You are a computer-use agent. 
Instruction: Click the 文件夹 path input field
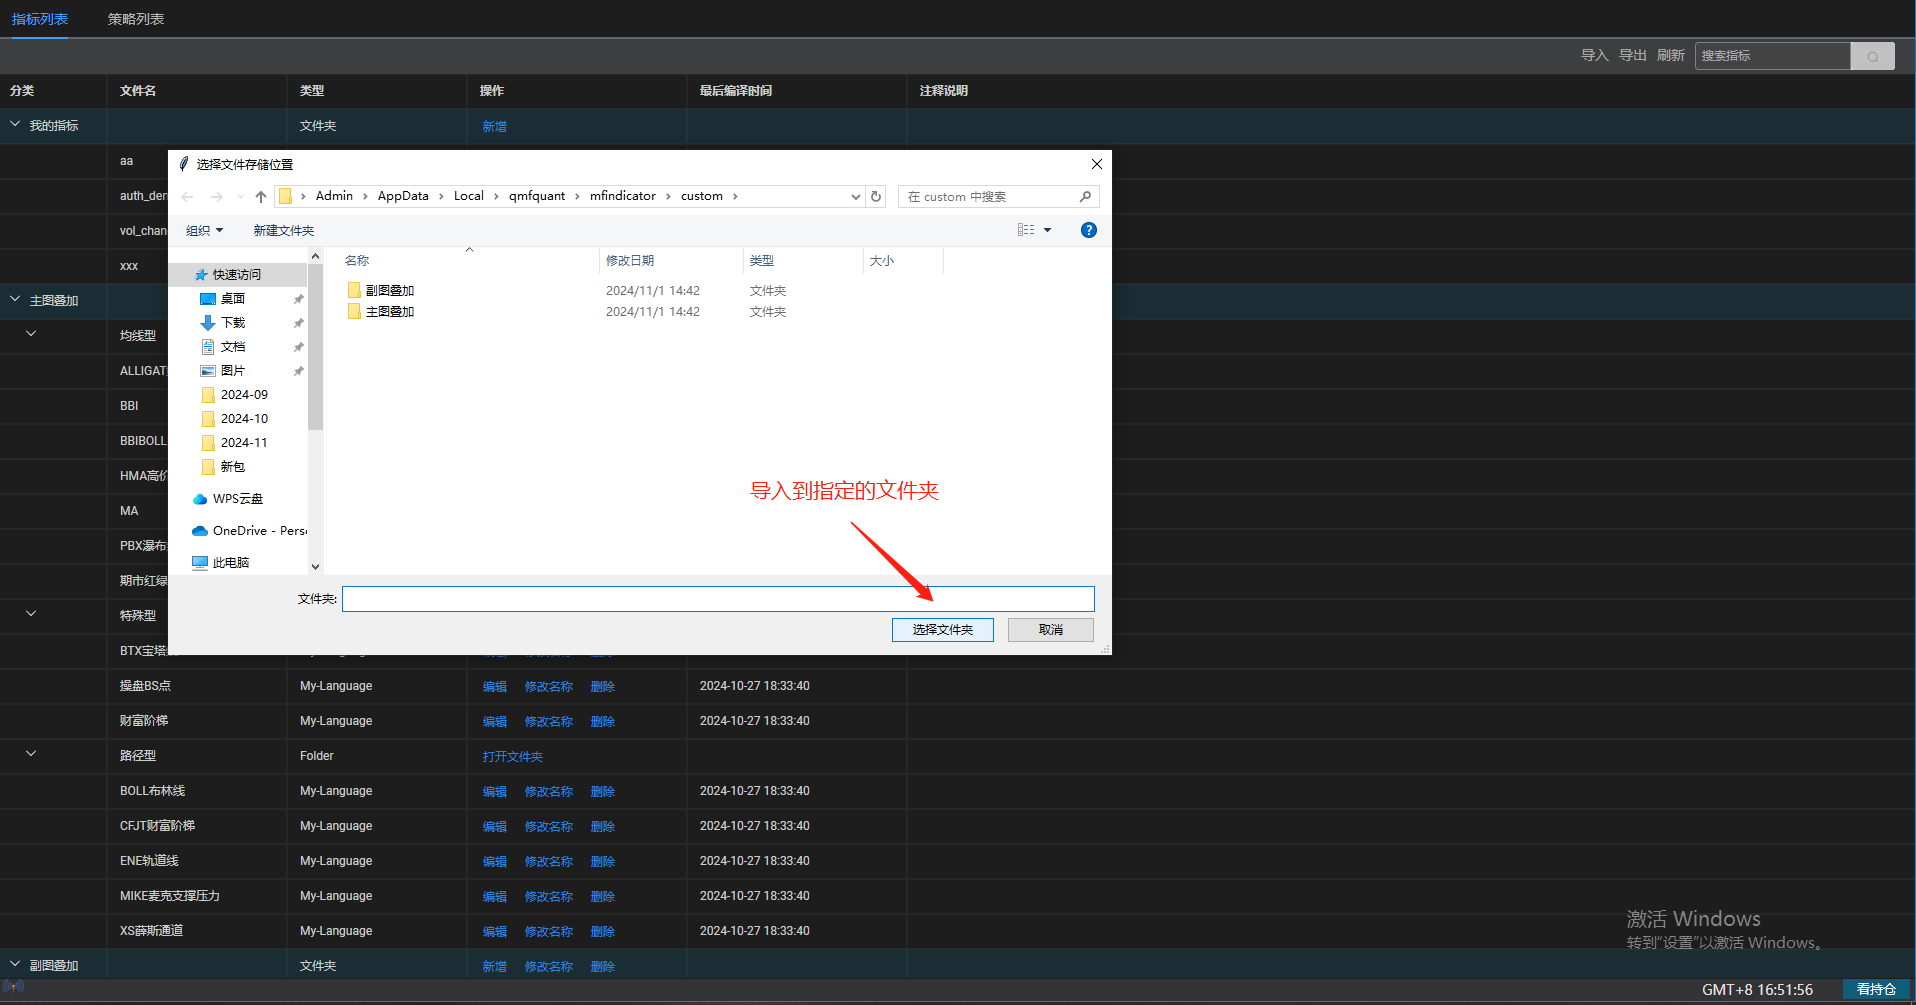718,599
